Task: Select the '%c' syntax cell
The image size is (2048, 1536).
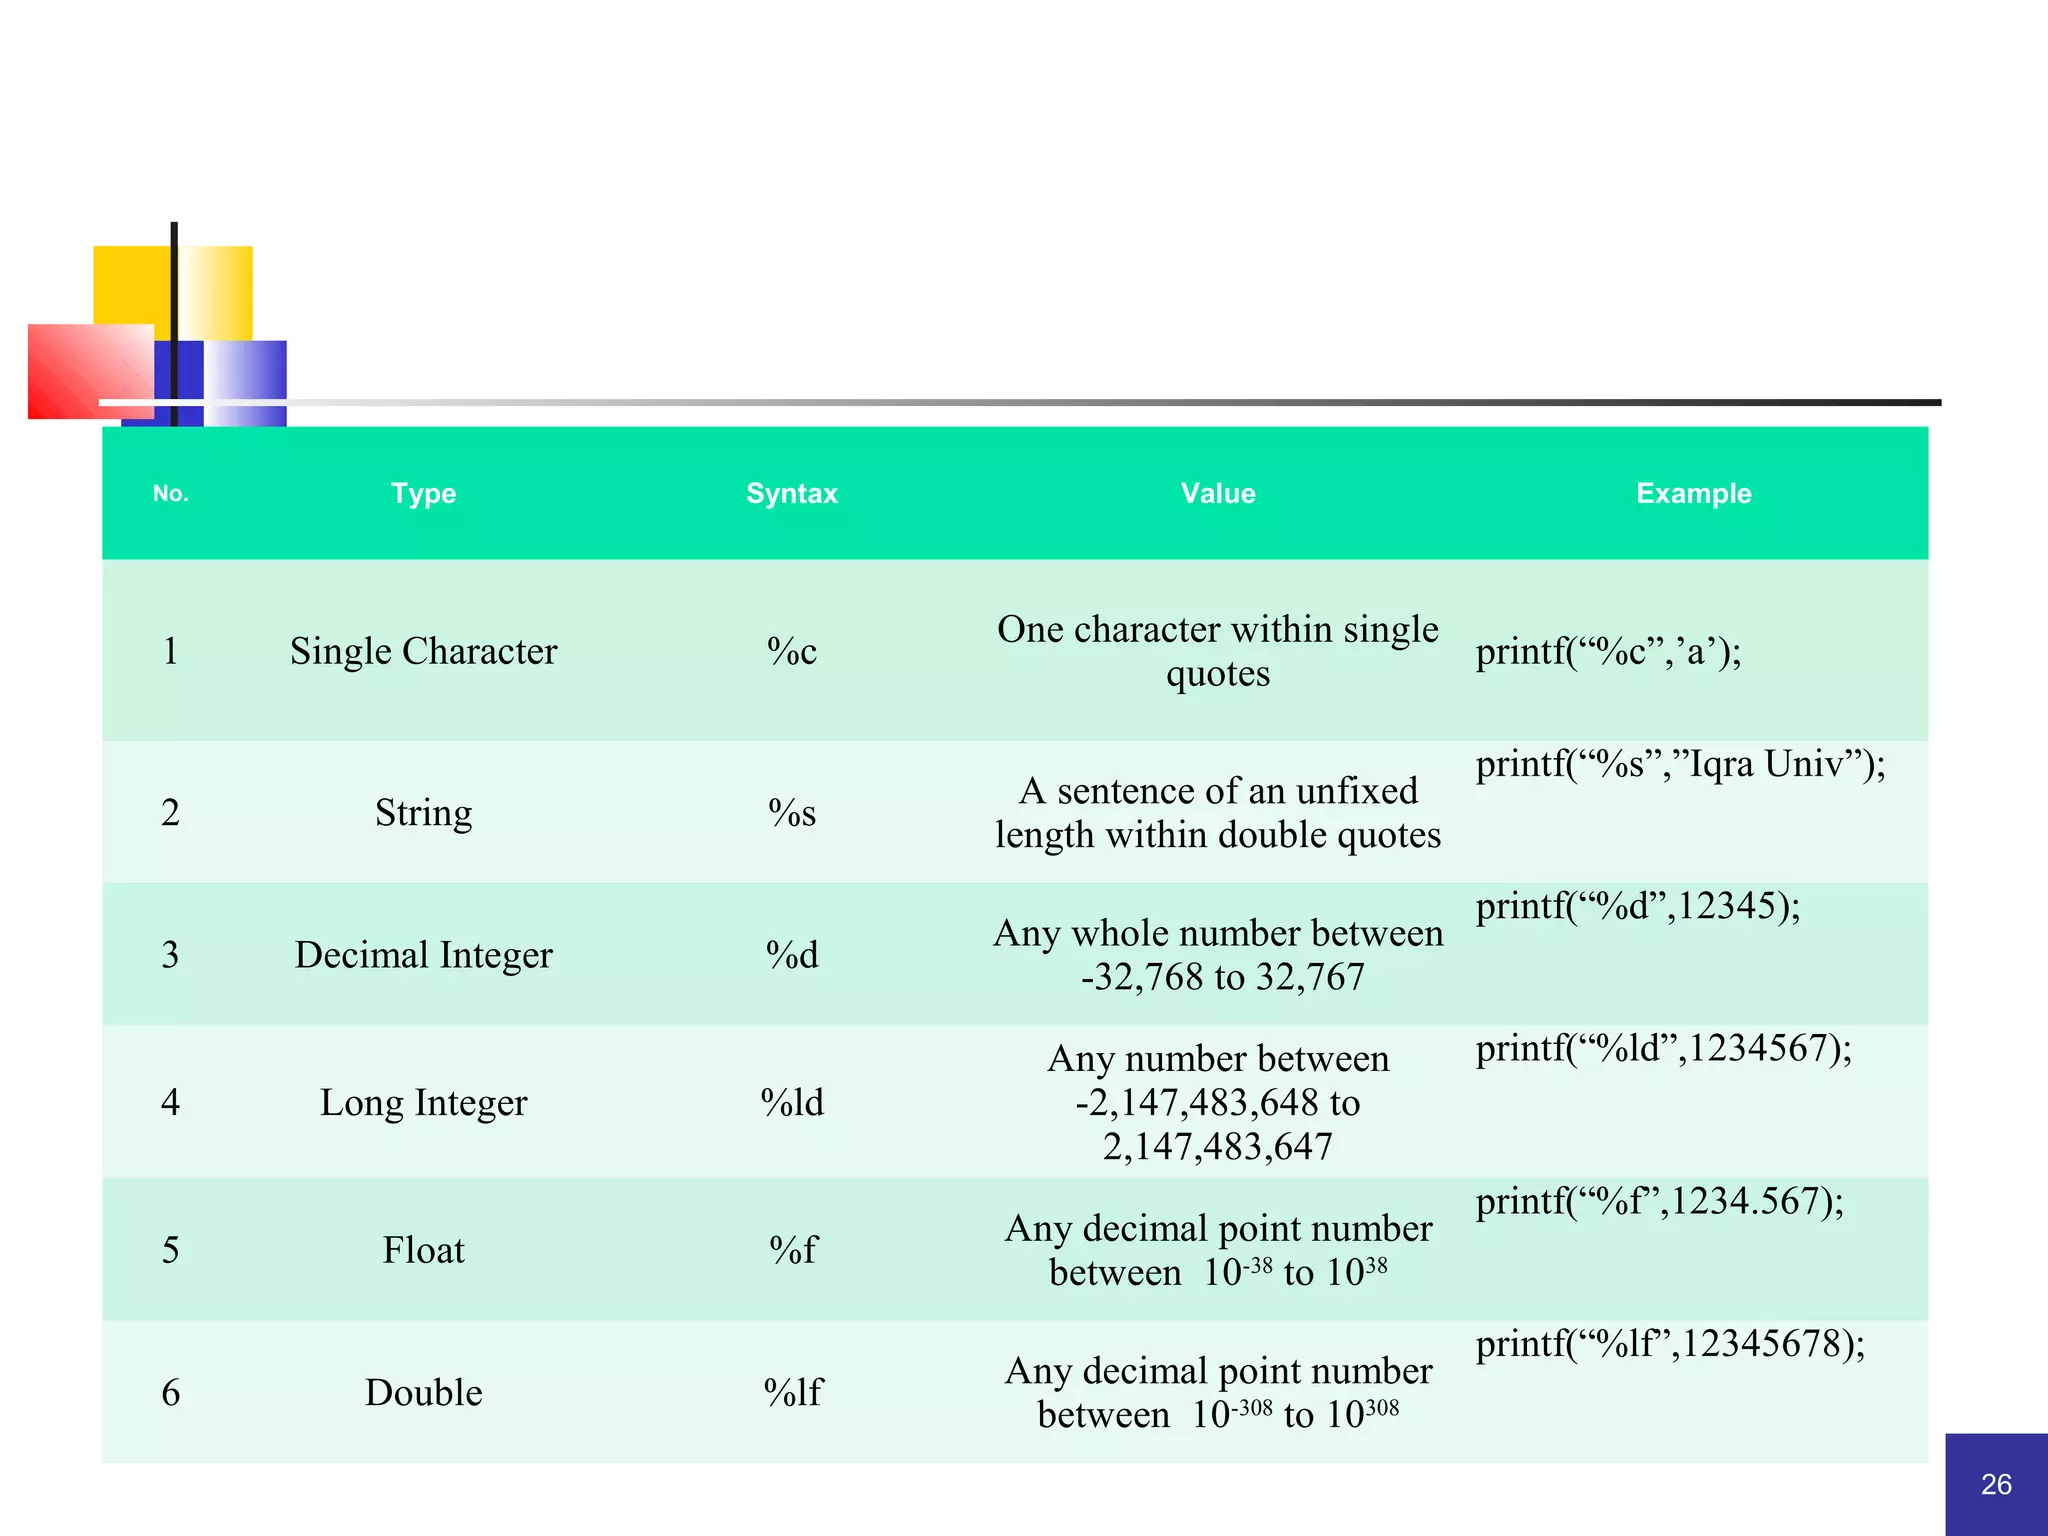Action: point(792,651)
